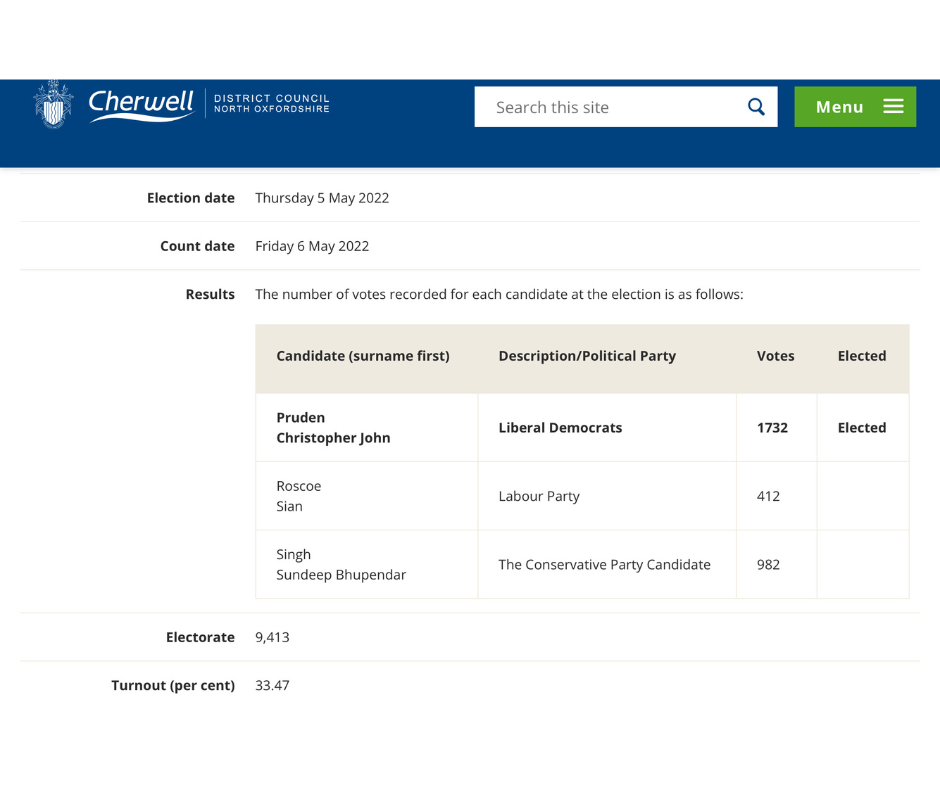
Task: Click the 1732 votes value
Action: pyautogui.click(x=772, y=428)
